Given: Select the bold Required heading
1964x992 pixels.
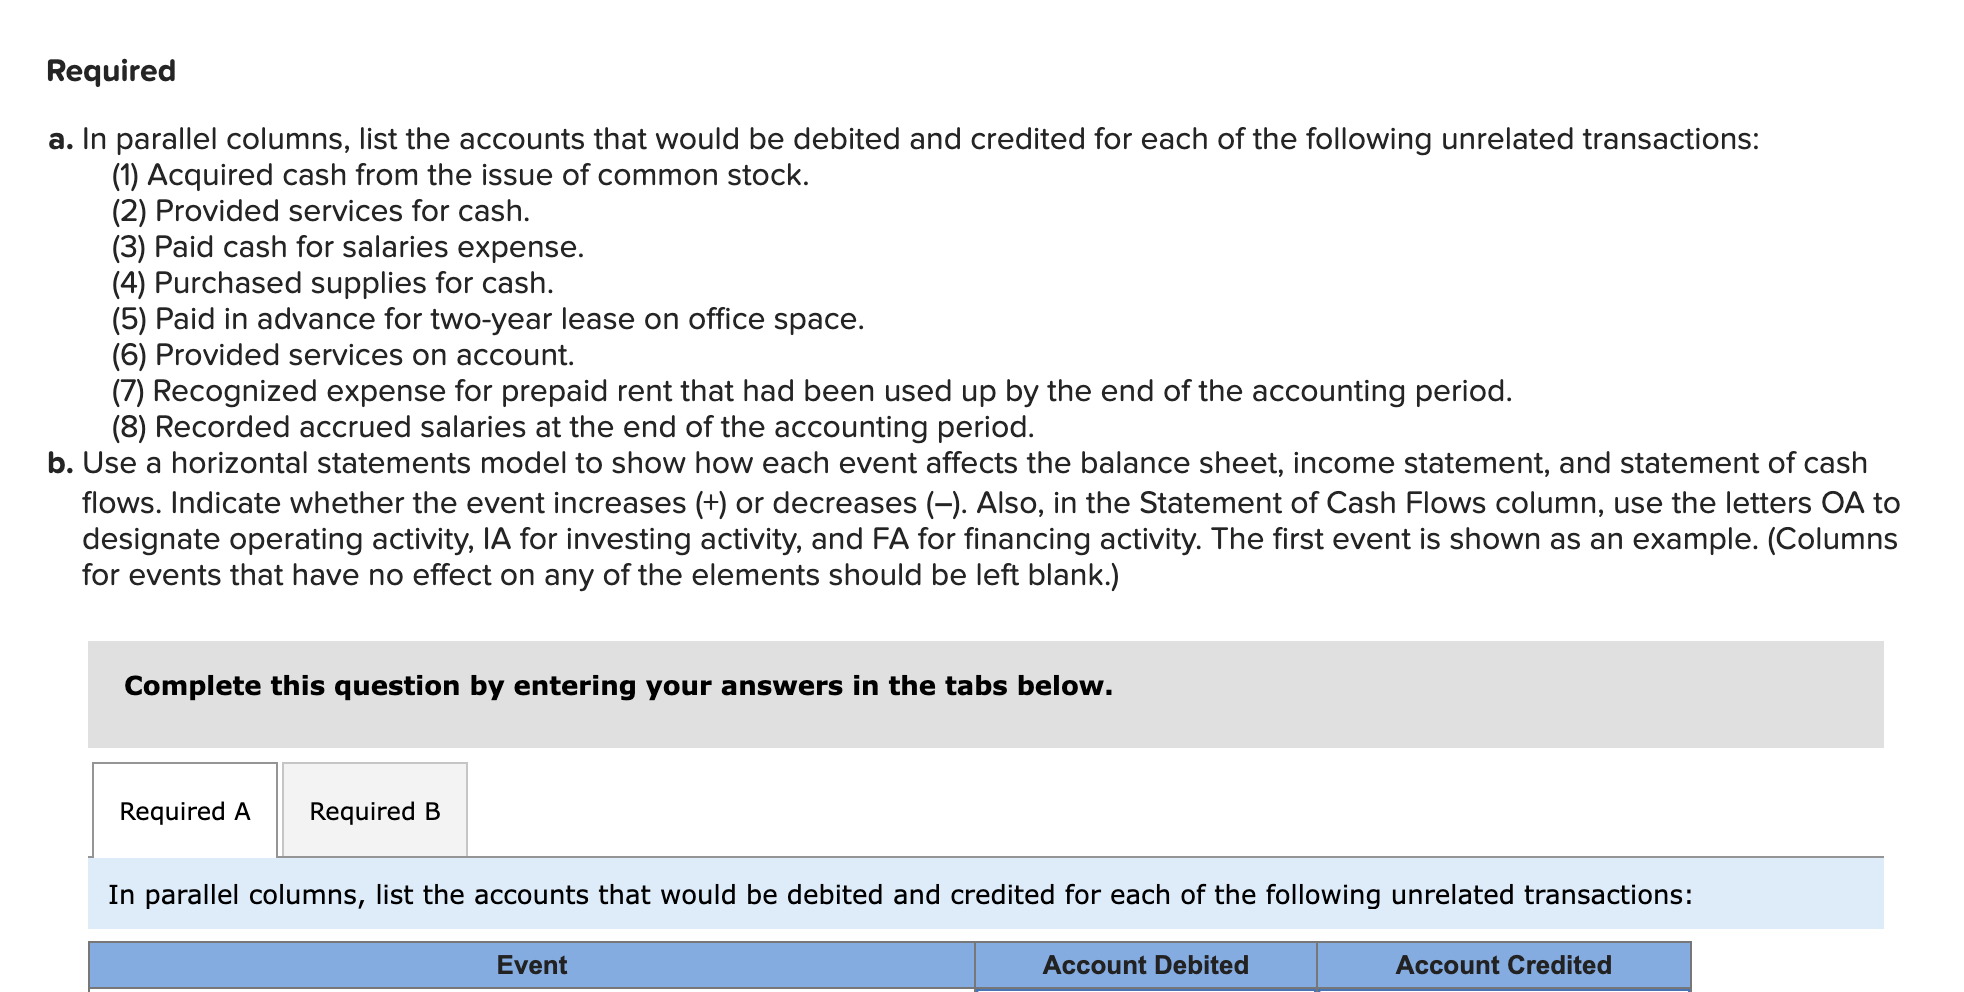Looking at the screenshot, I should pos(110,69).
